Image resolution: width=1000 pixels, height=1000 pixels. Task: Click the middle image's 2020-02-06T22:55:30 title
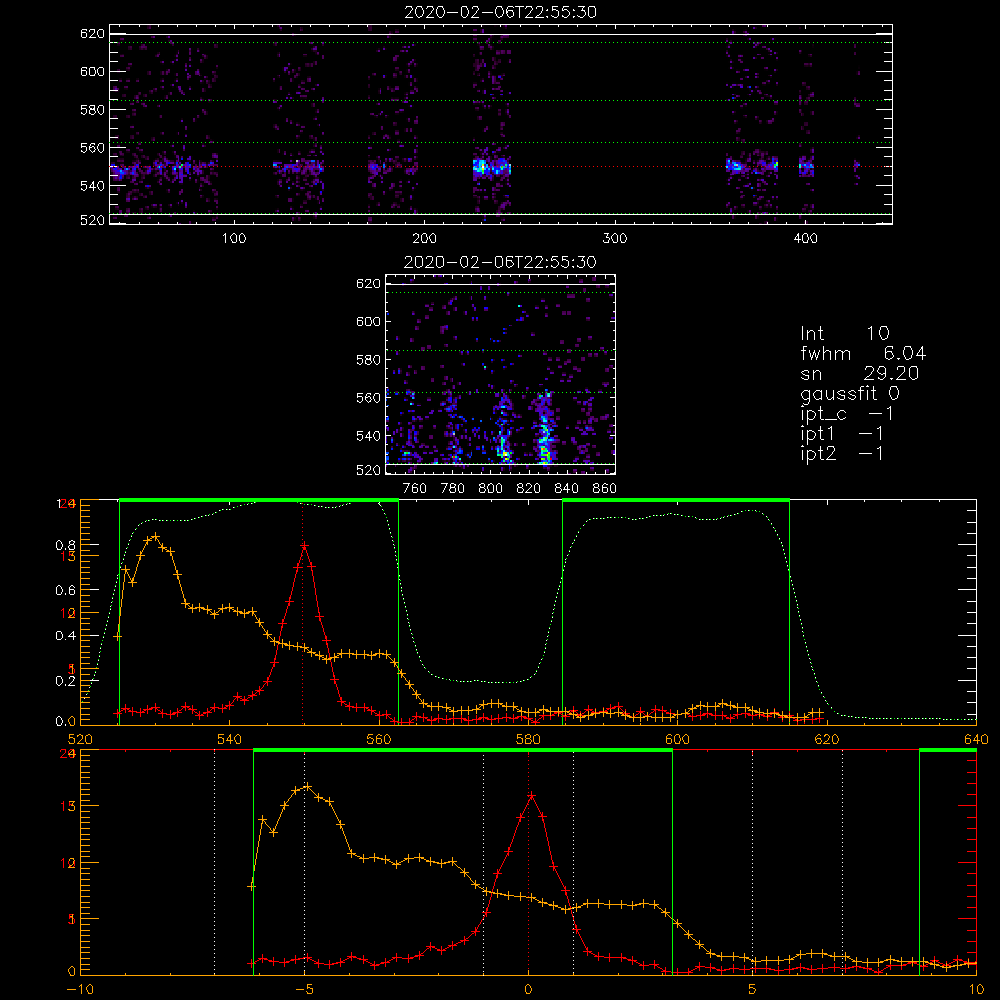[500, 262]
